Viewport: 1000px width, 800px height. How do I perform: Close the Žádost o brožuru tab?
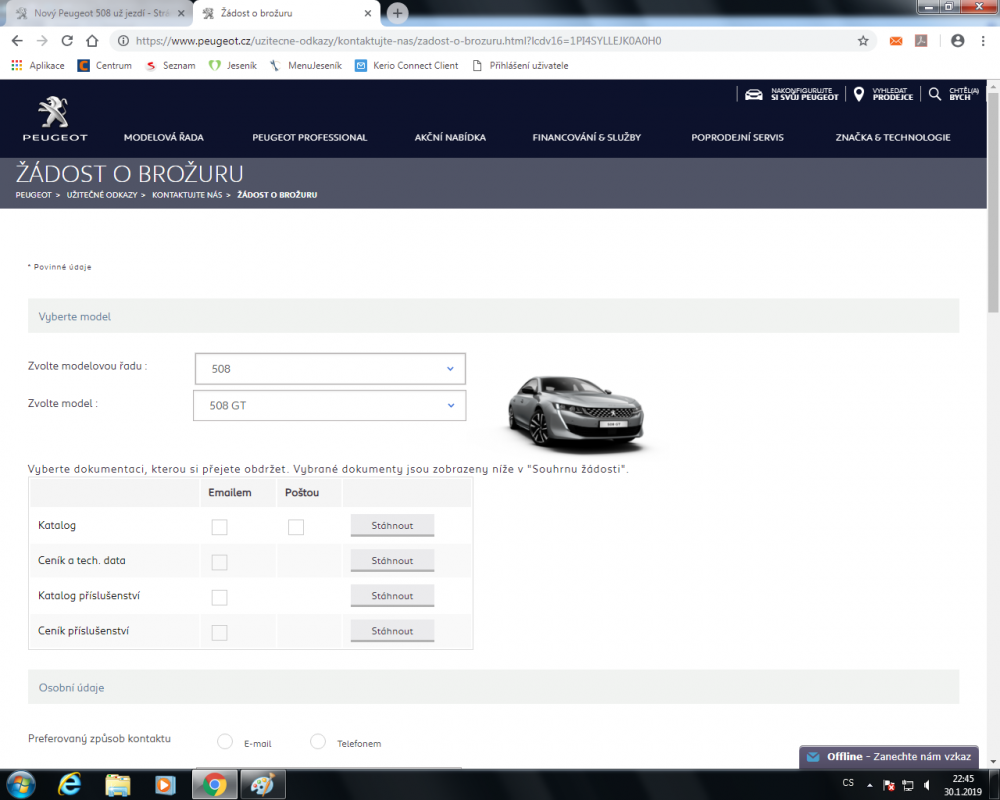click(x=368, y=13)
